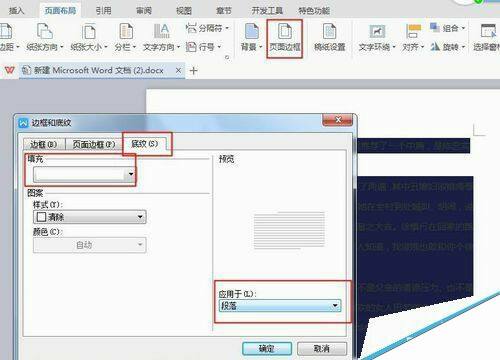Open the 纸张大小 paper size tool
Viewport: 500px width, 360px height.
coord(89,37)
